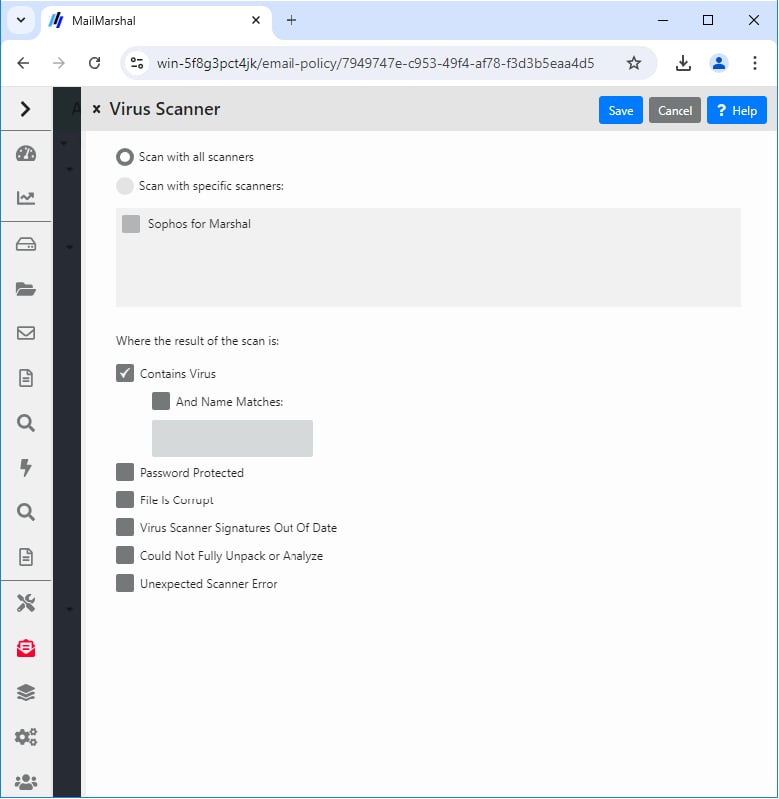779x799 pixels.
Task: Click the upper magnifier search icon
Action: (x=25, y=423)
